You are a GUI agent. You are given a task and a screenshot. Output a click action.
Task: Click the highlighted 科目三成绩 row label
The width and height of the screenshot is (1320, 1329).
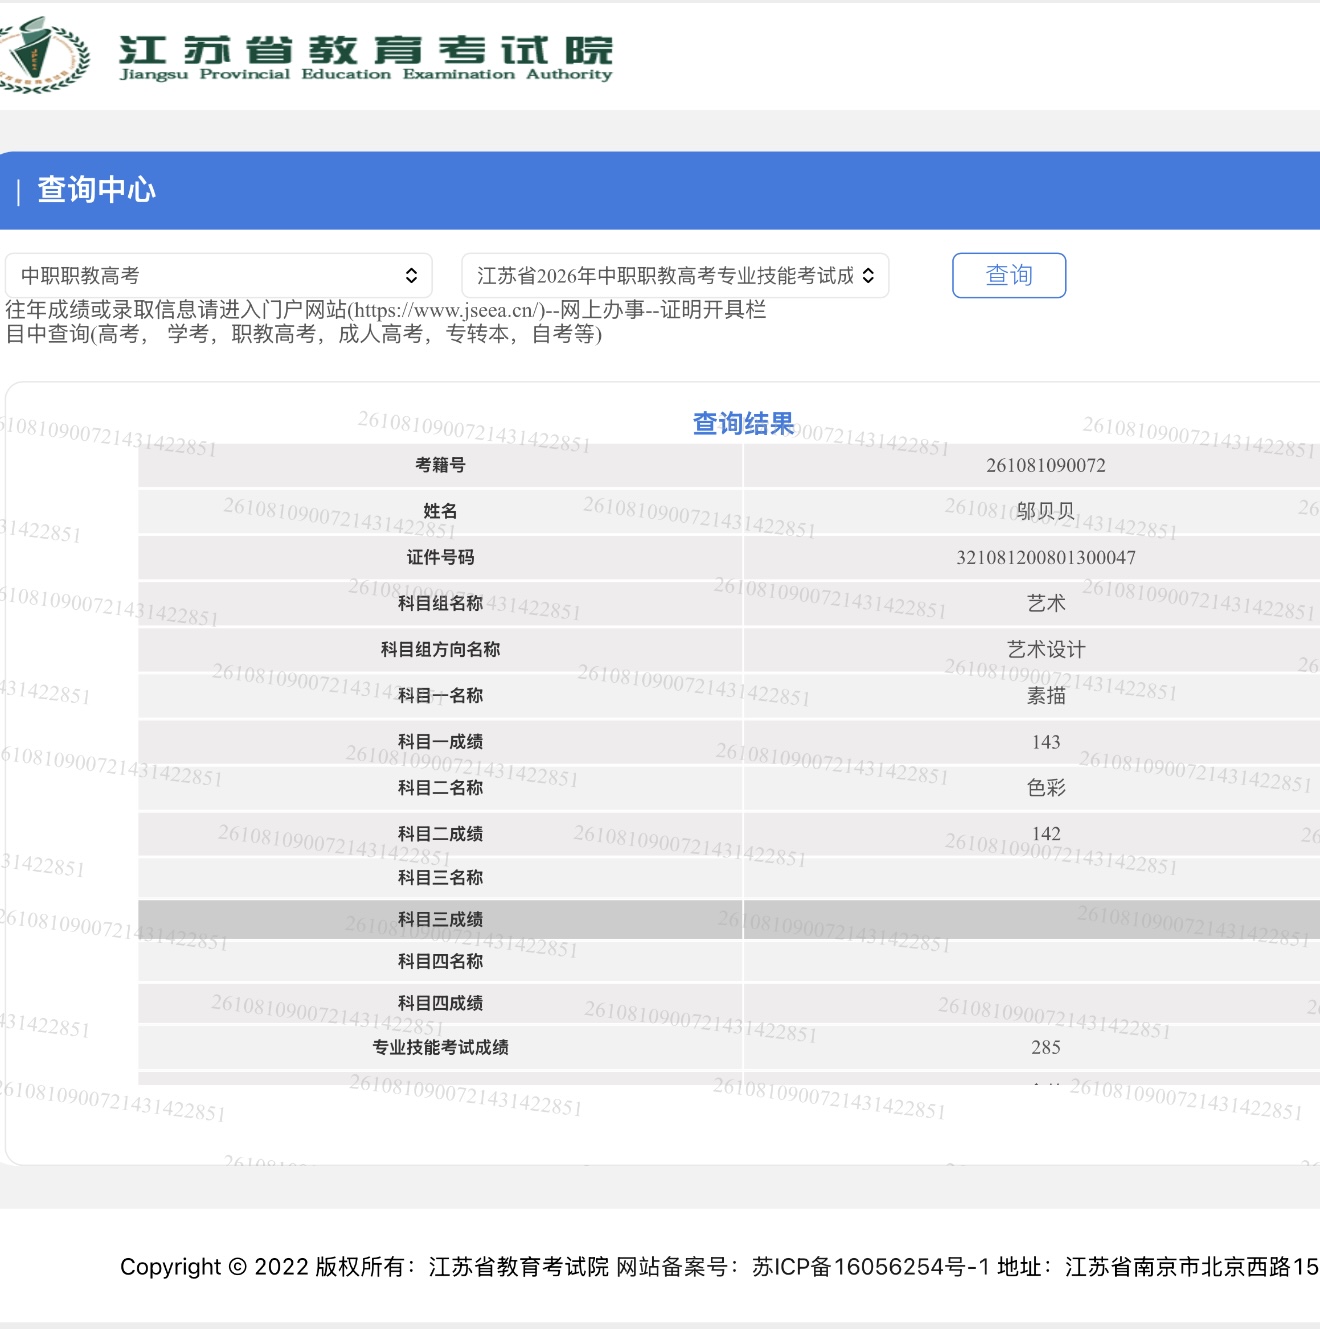(x=440, y=919)
